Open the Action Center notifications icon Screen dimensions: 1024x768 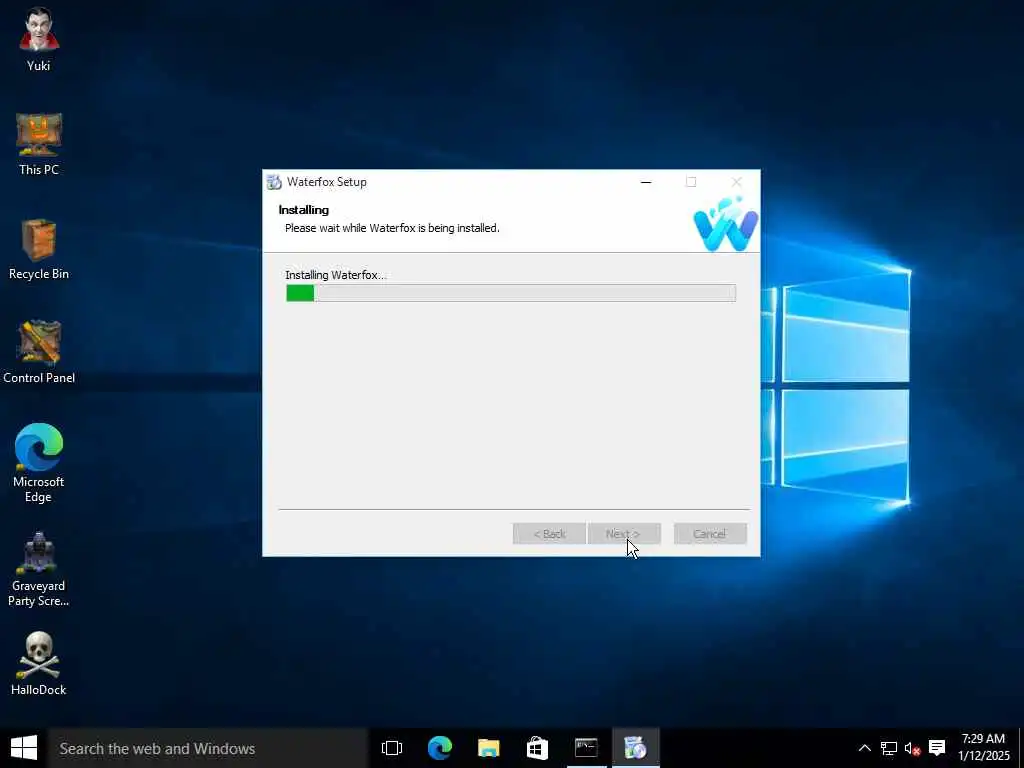point(937,748)
